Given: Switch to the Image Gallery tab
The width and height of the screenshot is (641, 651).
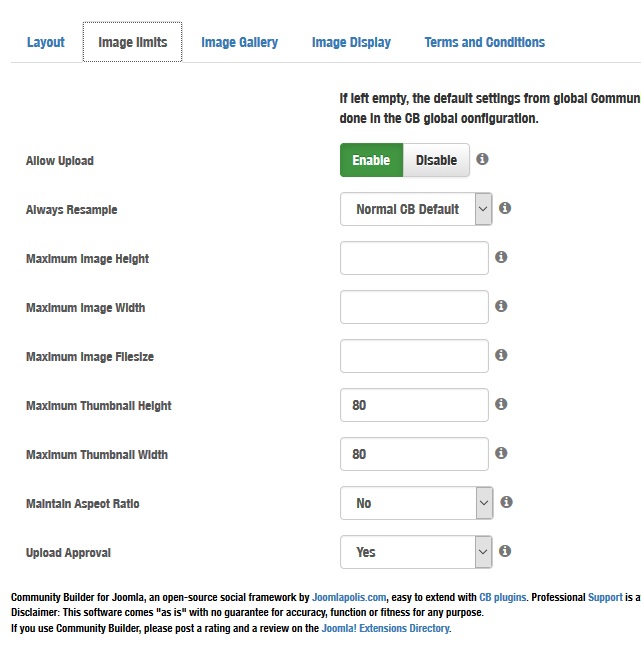Looking at the screenshot, I should pos(240,42).
